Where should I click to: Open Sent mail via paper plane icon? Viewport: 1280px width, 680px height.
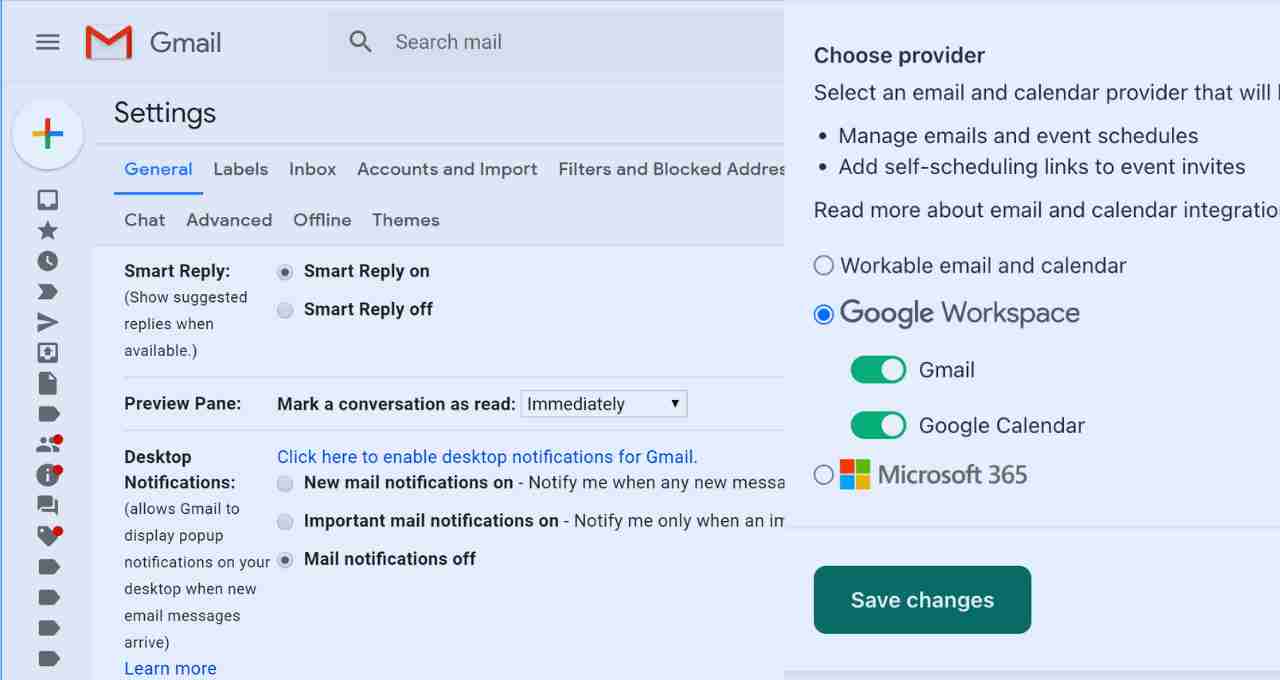(47, 322)
